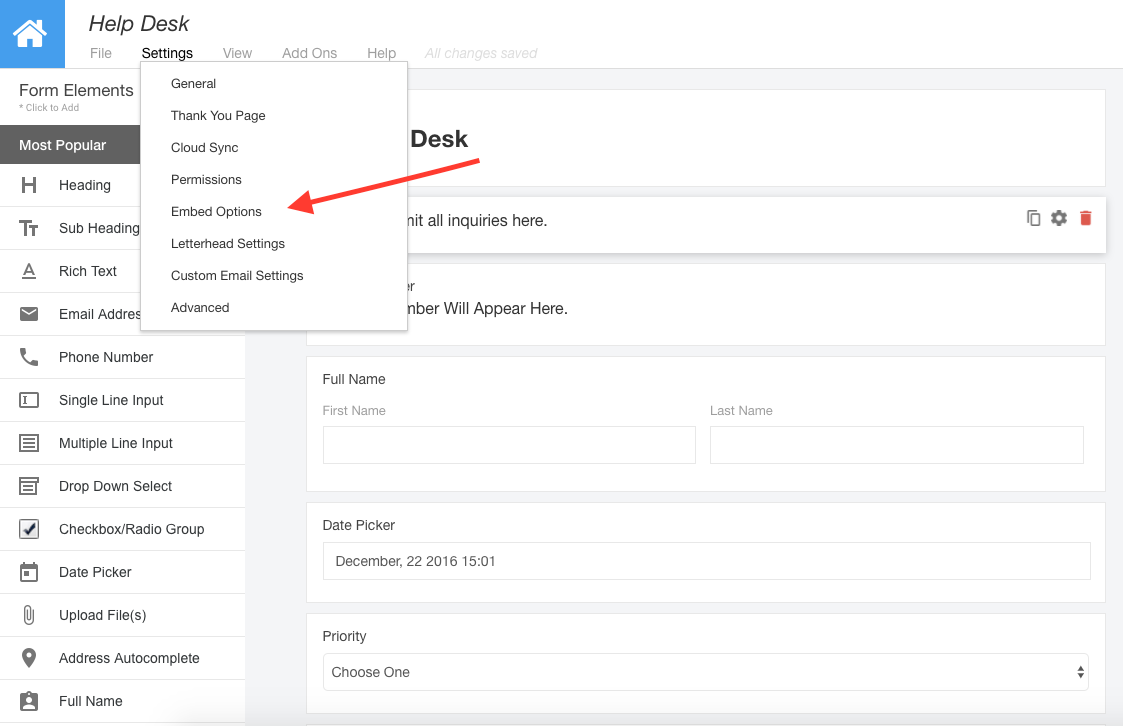Viewport: 1123px width, 726px height.
Task: Select the Date Picker calendar icon
Action: pos(29,572)
